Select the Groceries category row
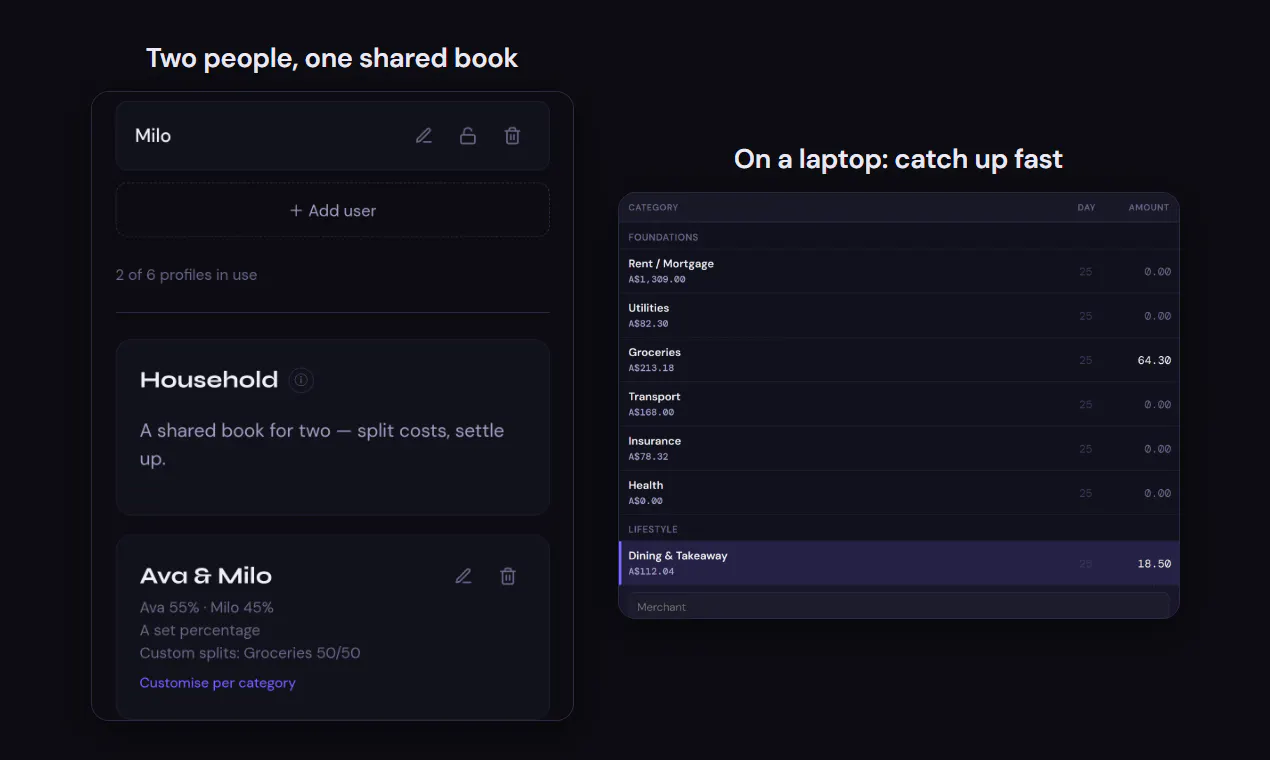This screenshot has width=1270, height=760. pos(899,360)
